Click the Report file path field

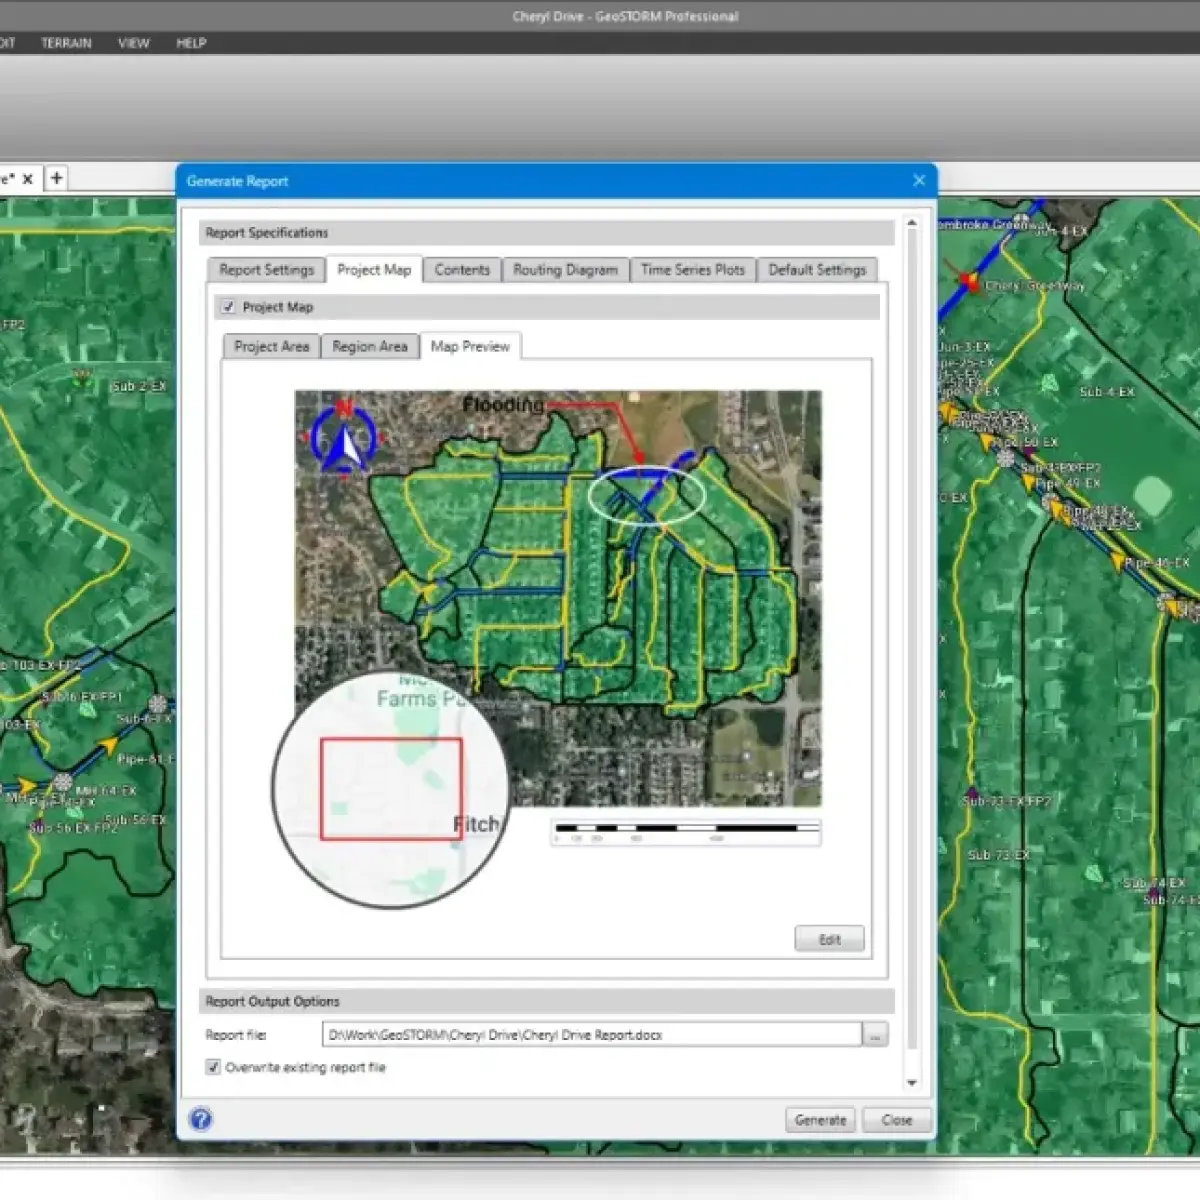pos(591,1035)
